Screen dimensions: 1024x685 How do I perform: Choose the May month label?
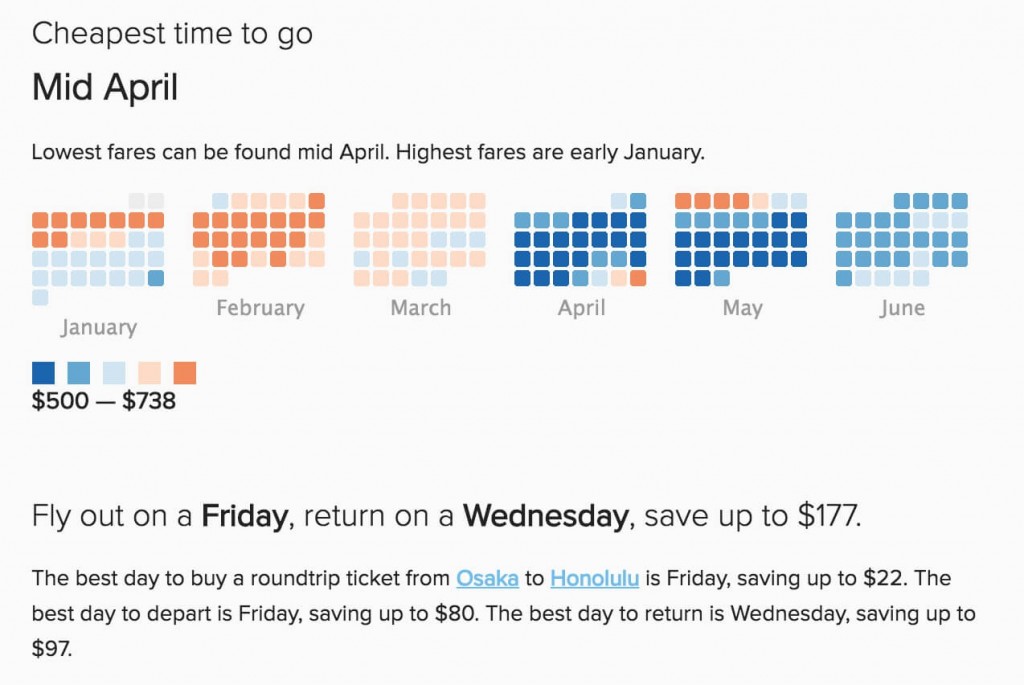tap(743, 308)
